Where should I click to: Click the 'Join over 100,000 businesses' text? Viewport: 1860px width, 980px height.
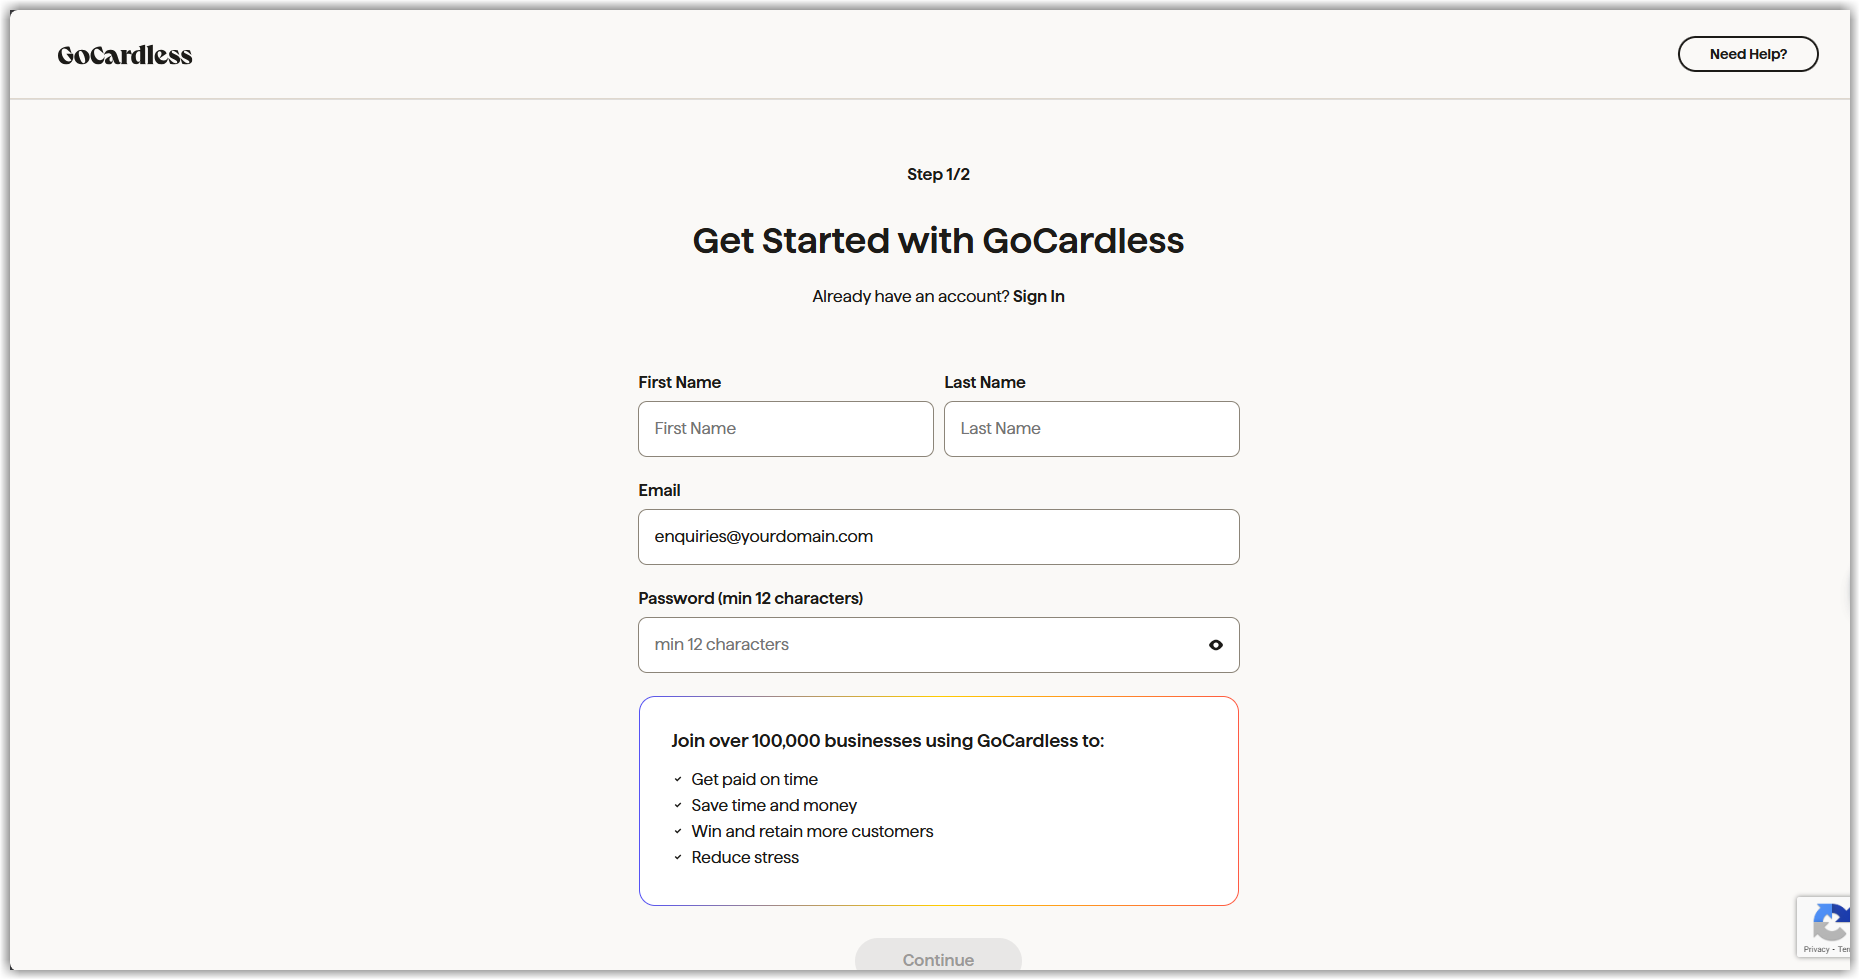tap(887, 741)
